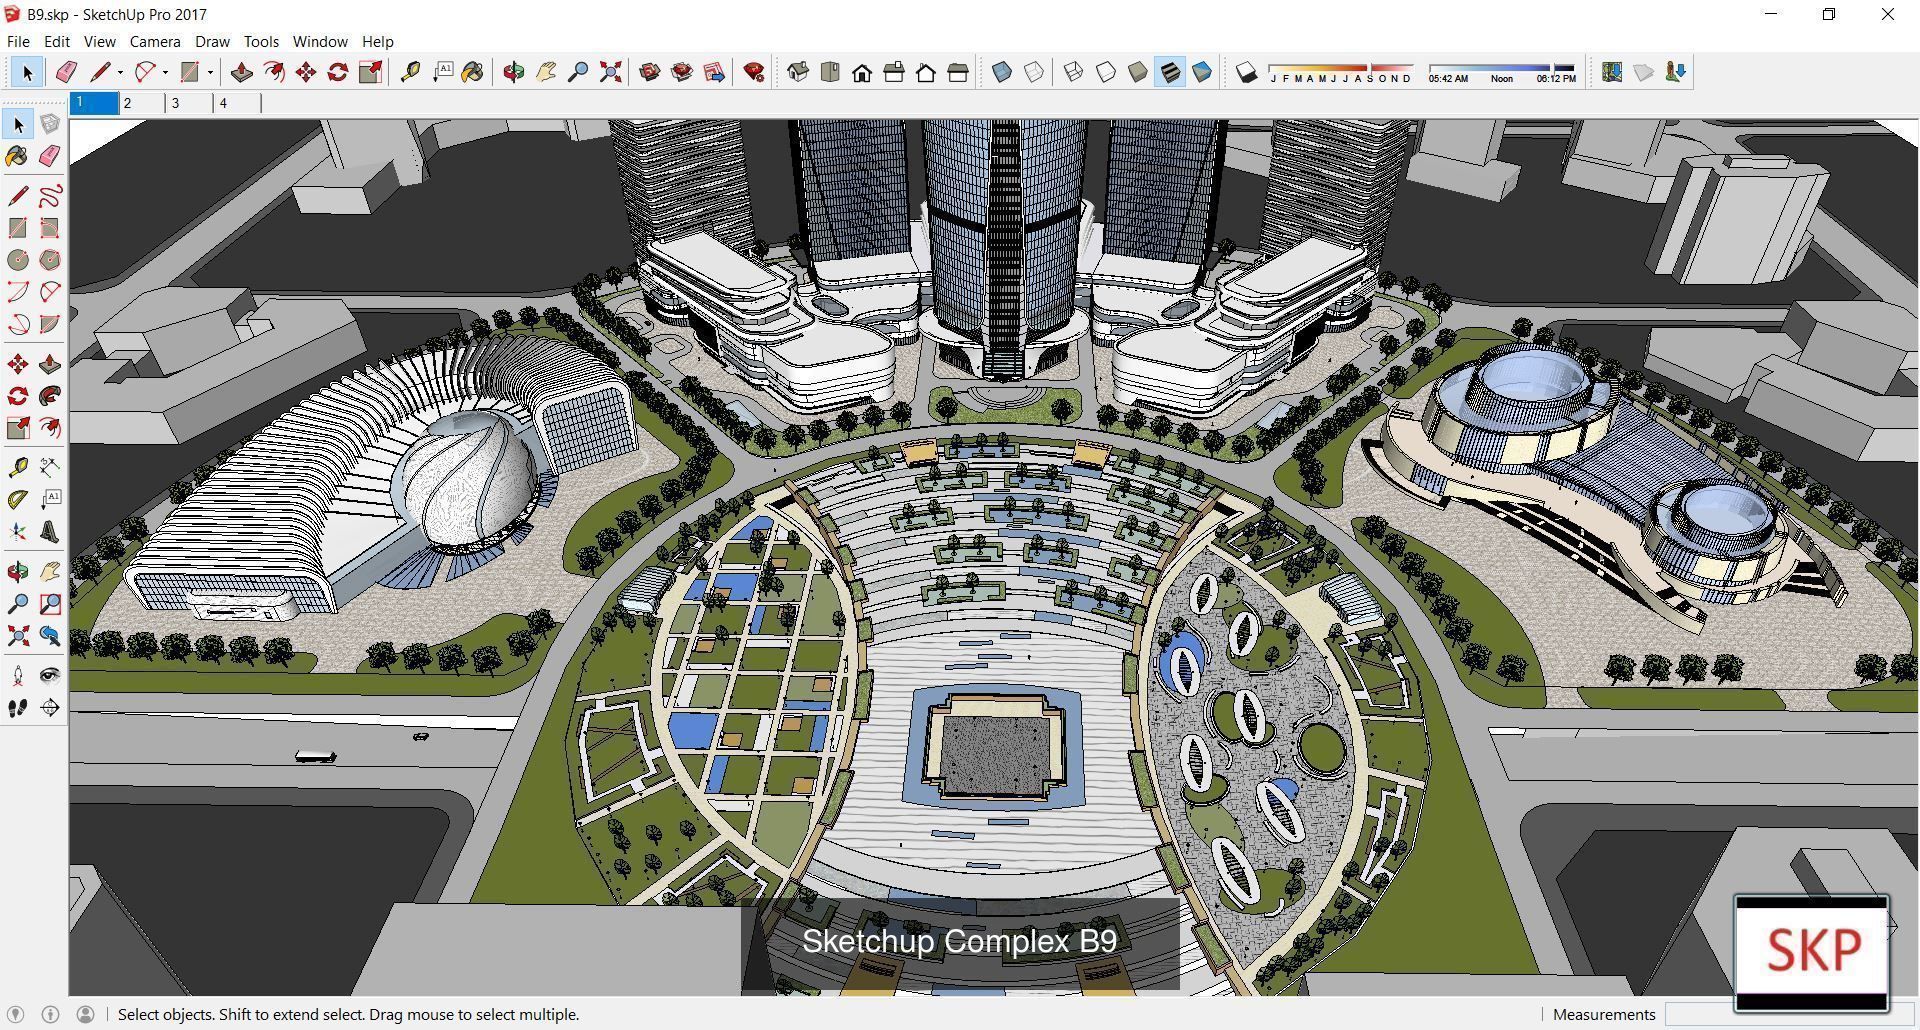Toggle Show/Hide Shadows button
Viewport: 1920px width, 1030px height.
(1247, 72)
